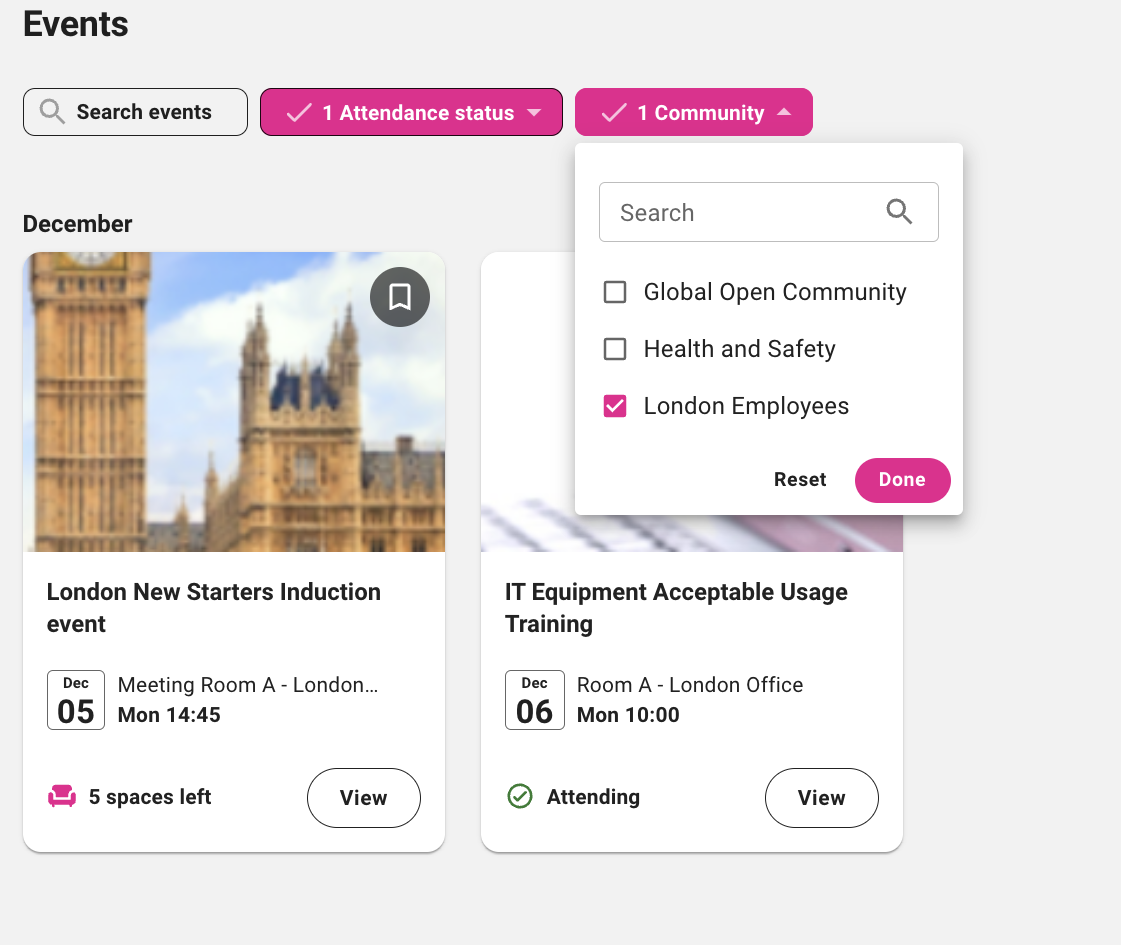Click the Dec 06 calendar date icon
The image size is (1121, 945).
coord(534,700)
